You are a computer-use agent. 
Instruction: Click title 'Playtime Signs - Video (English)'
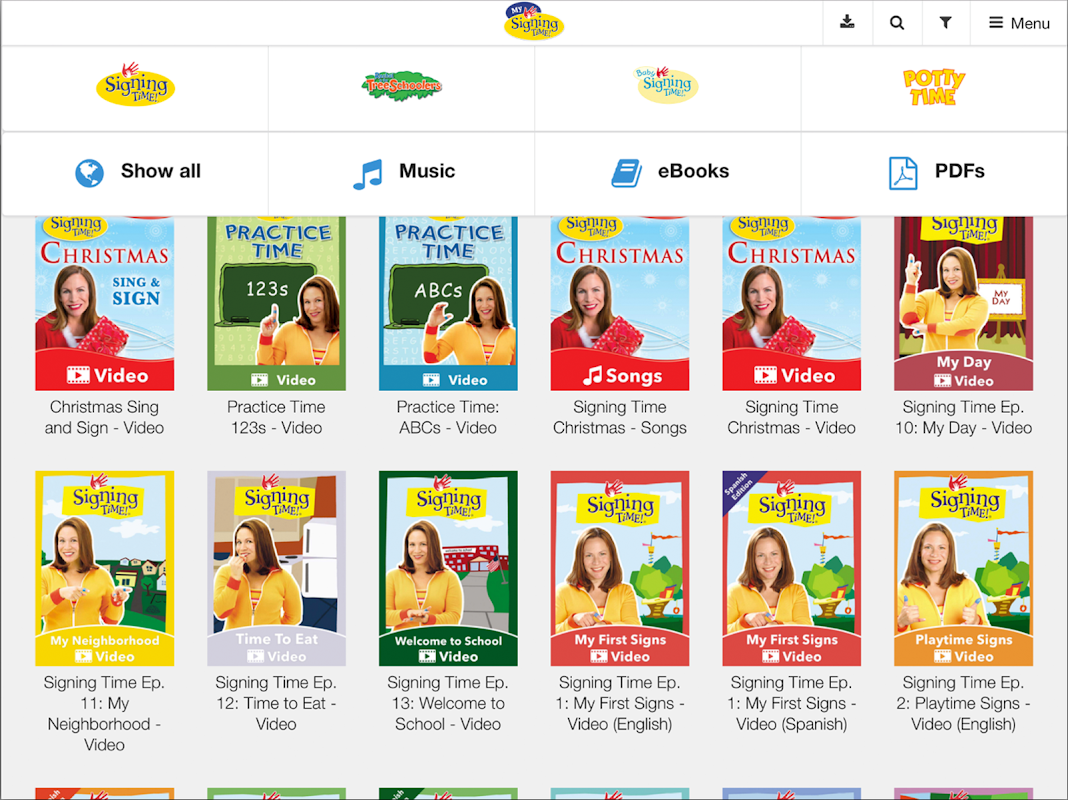tap(963, 703)
